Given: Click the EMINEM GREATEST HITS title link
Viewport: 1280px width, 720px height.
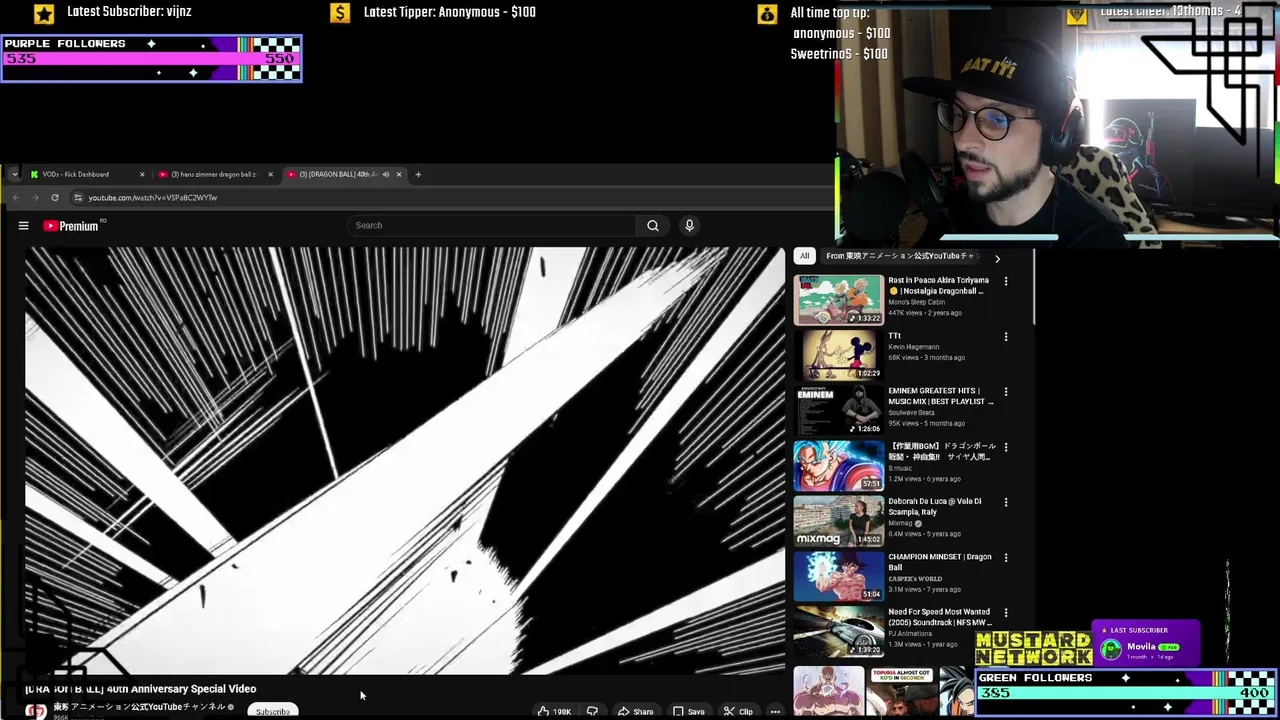Looking at the screenshot, I should 941,396.
